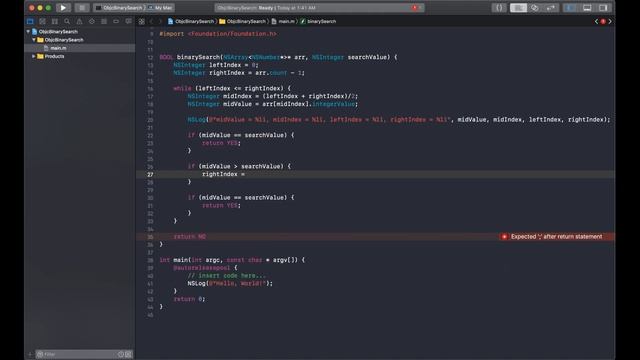Click the "#import <Foundation/Foundation.h>" line
This screenshot has width=640, height=360.
coord(218,34)
